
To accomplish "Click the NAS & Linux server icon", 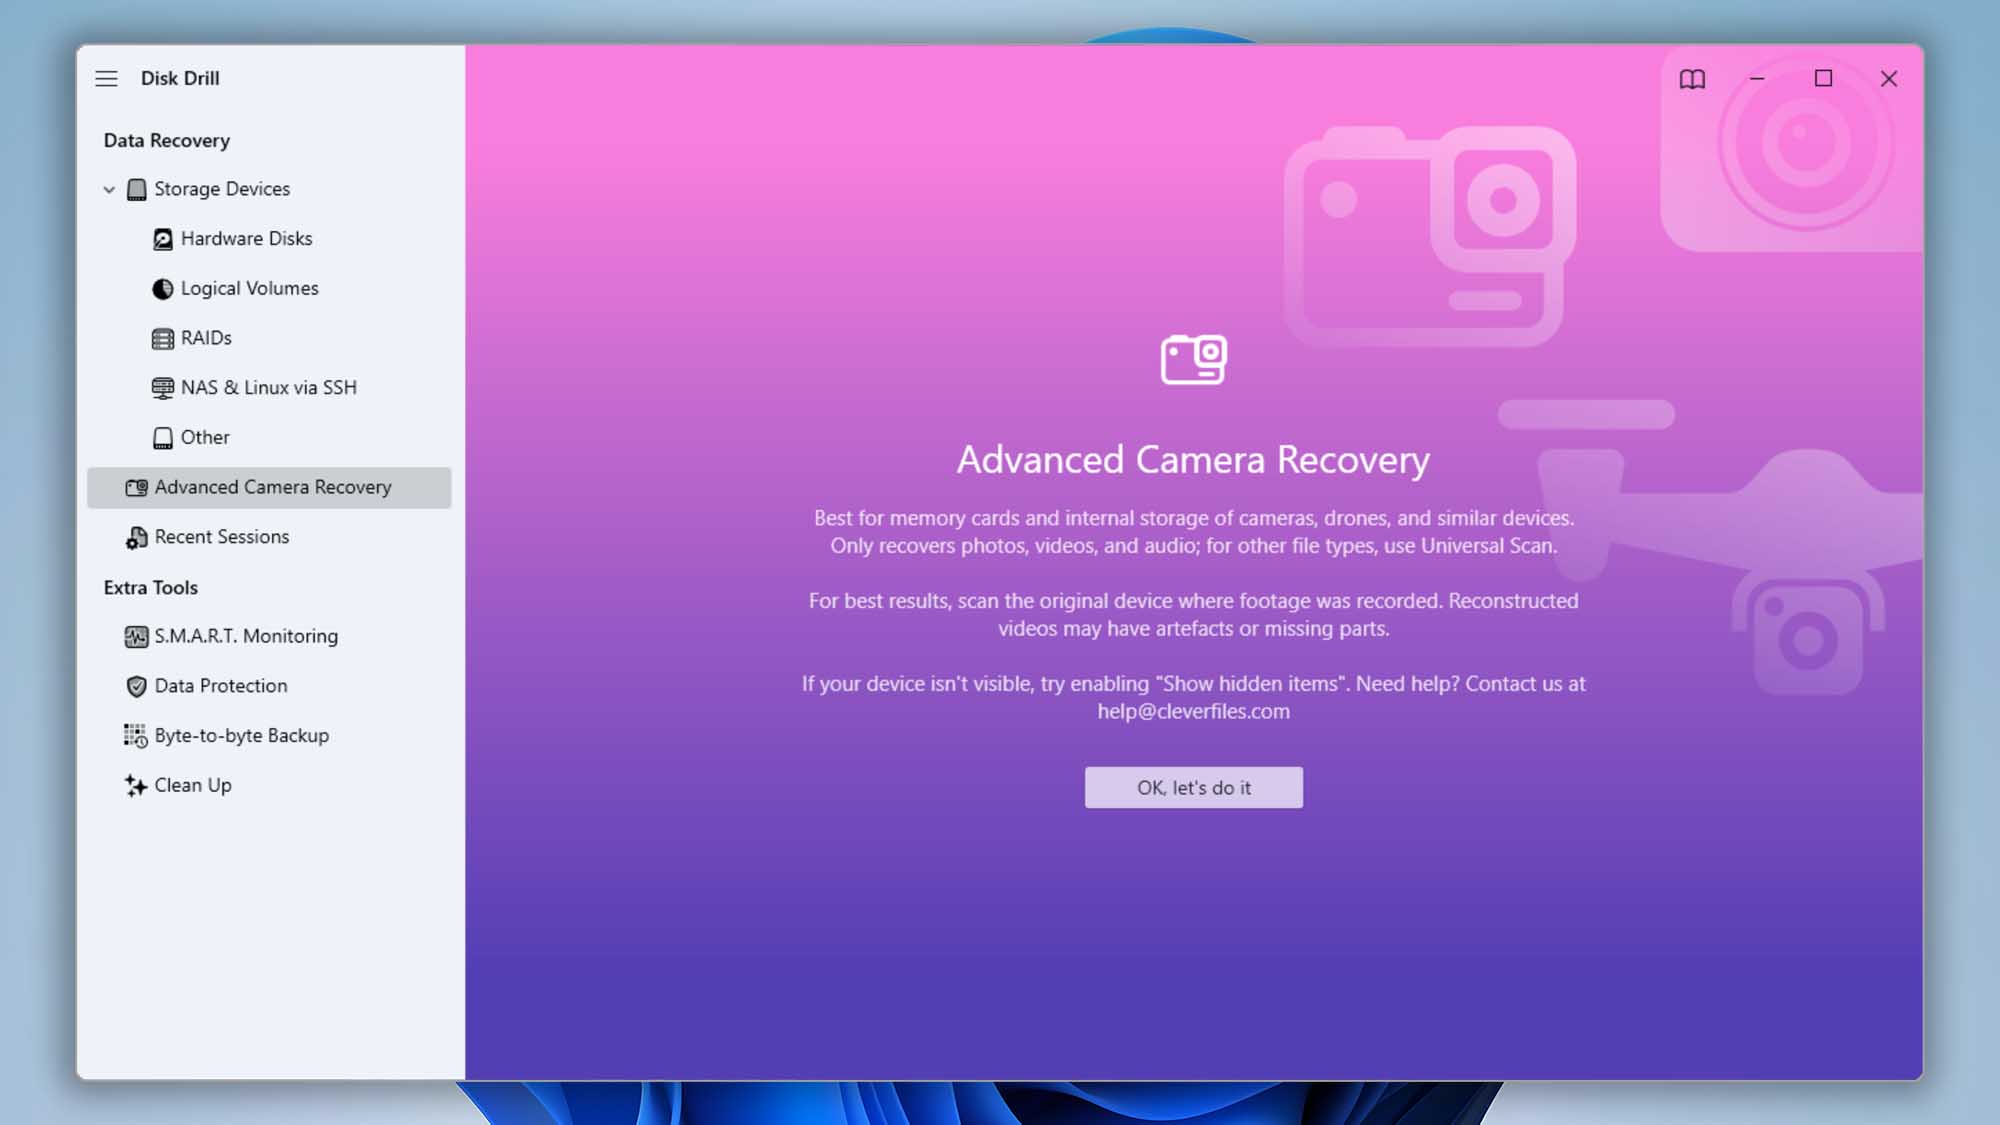I will [x=162, y=388].
